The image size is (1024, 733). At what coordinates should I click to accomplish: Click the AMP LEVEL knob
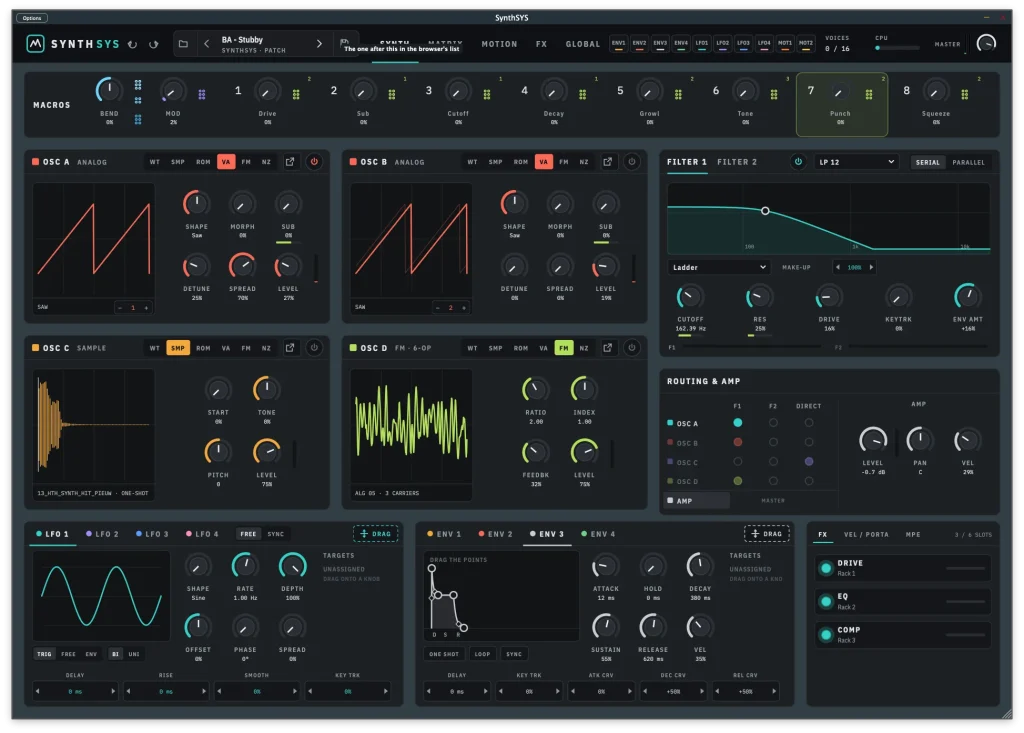(x=872, y=440)
